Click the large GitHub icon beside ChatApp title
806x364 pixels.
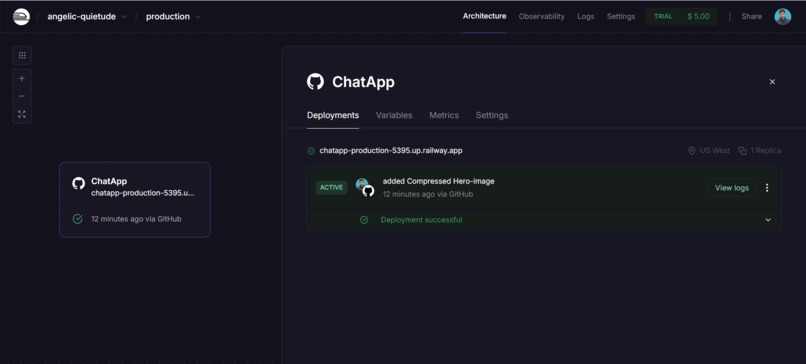[315, 82]
